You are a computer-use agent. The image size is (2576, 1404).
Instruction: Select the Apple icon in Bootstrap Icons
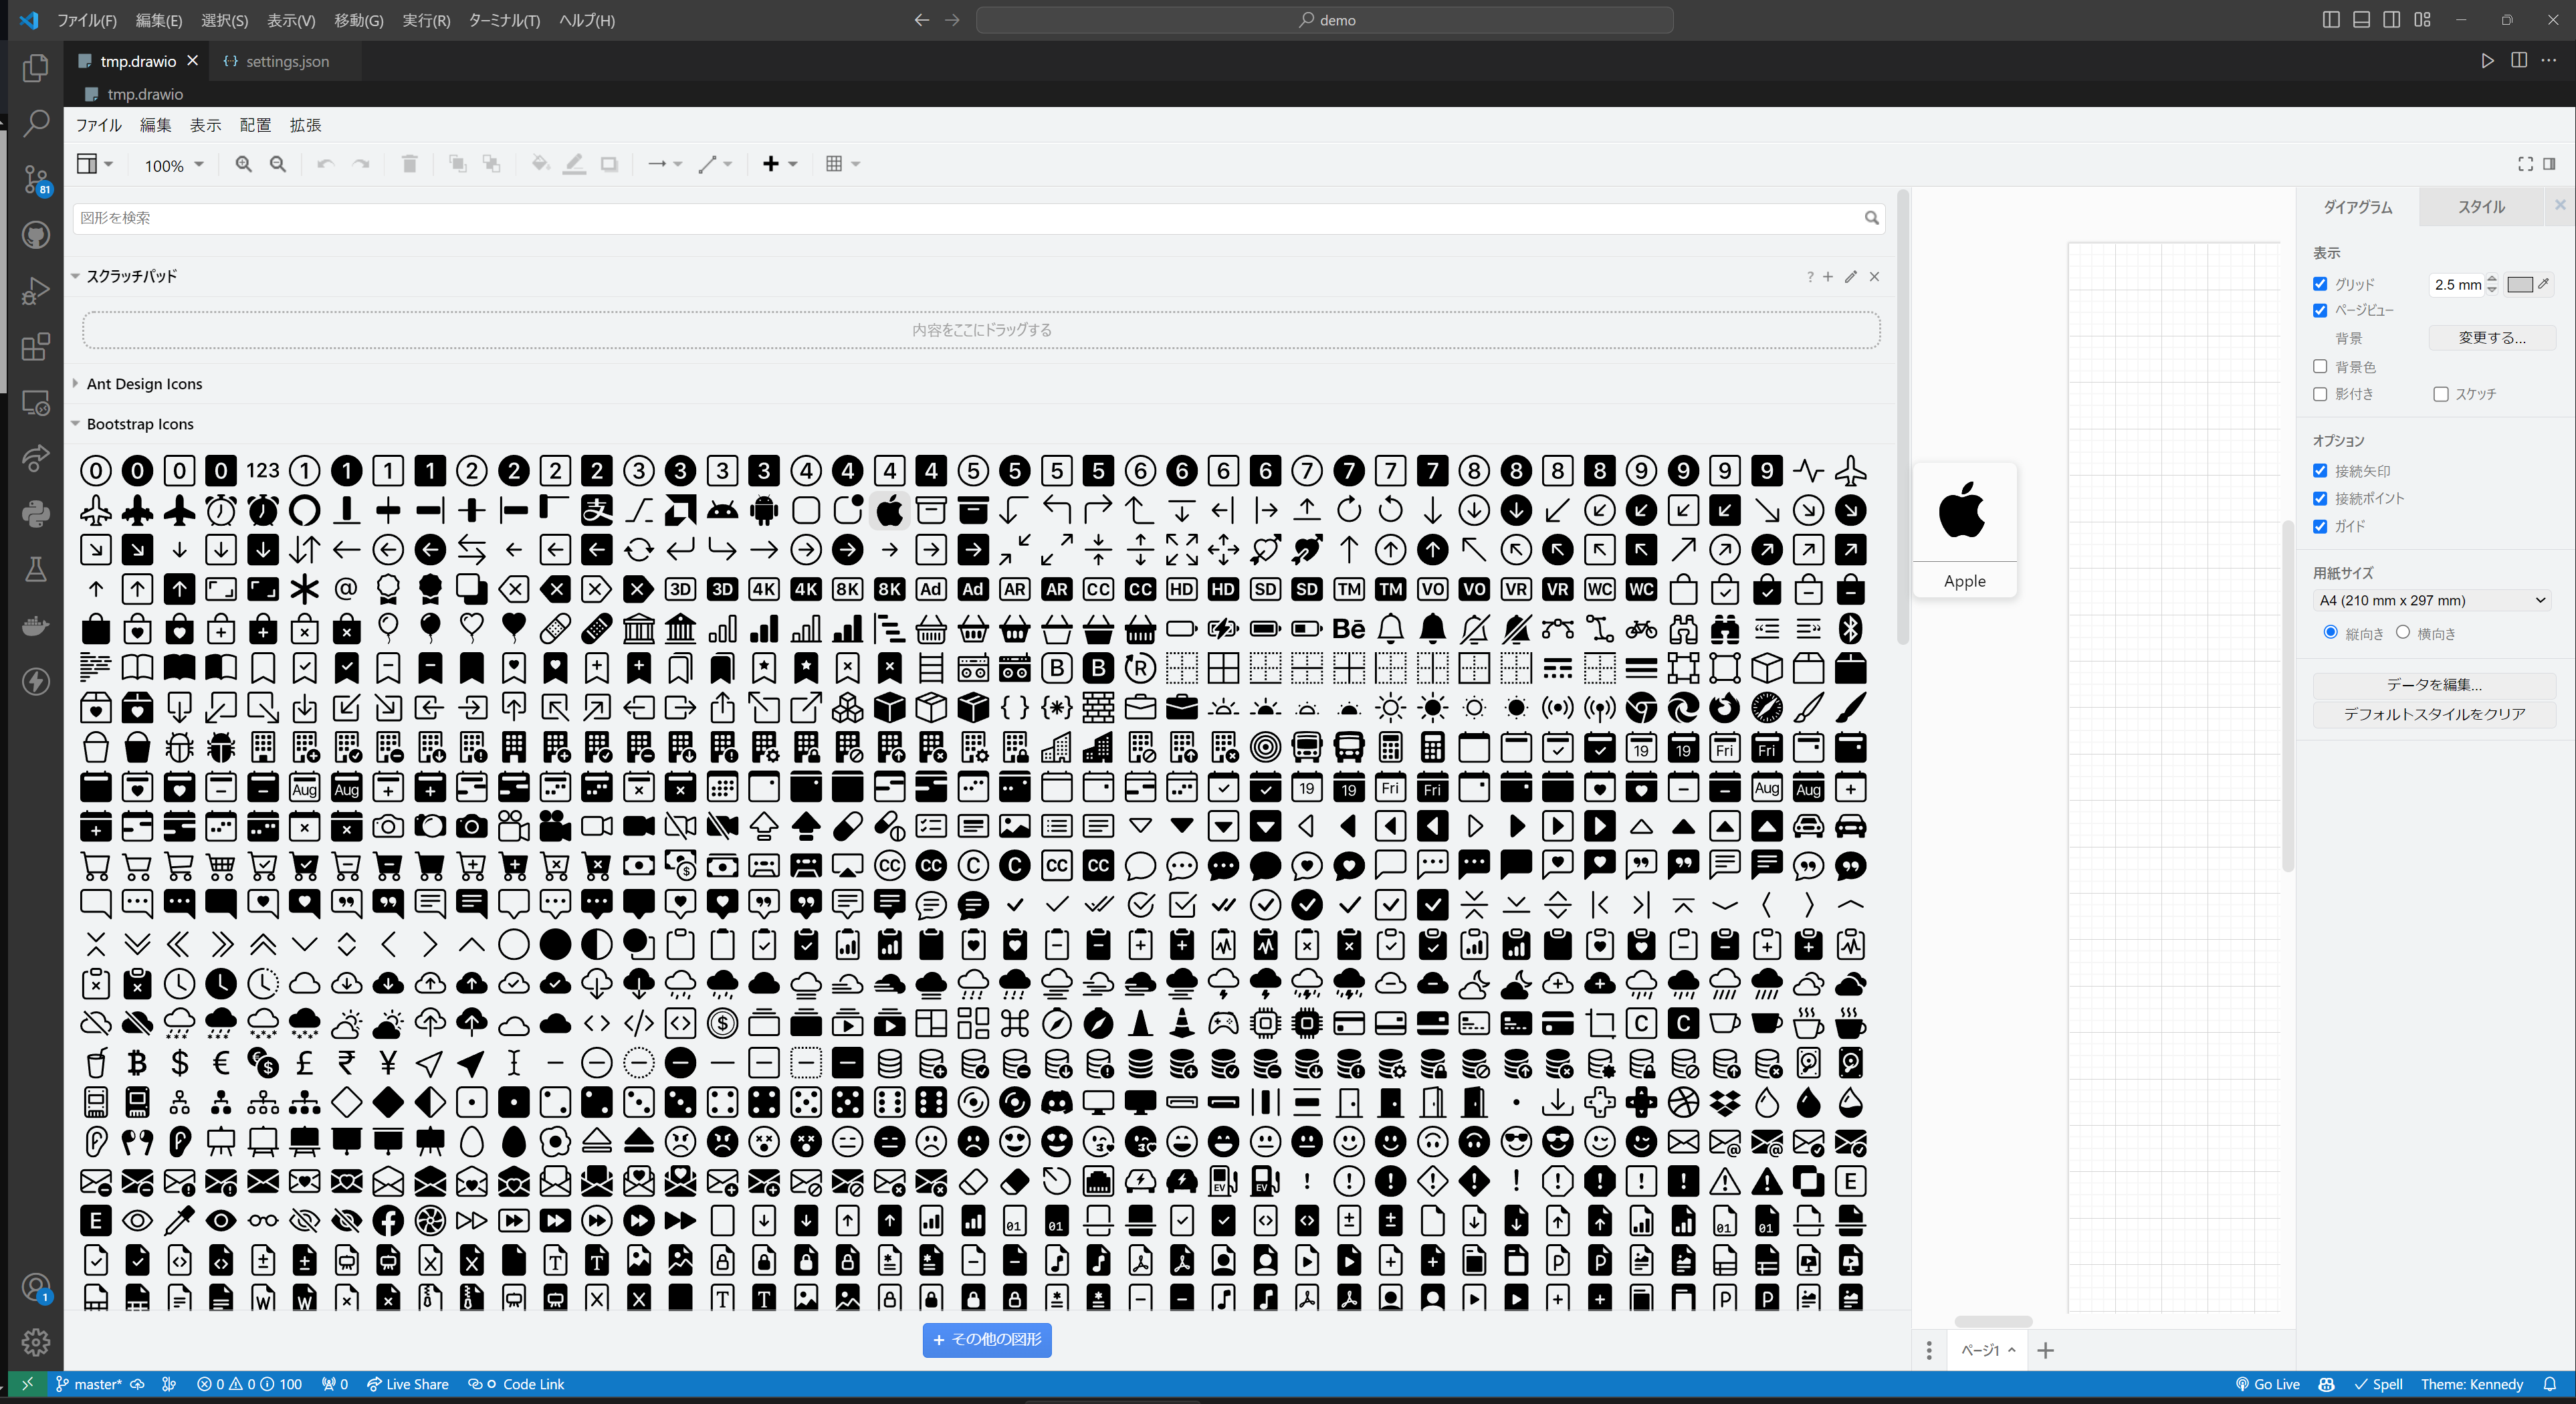pyautogui.click(x=889, y=510)
